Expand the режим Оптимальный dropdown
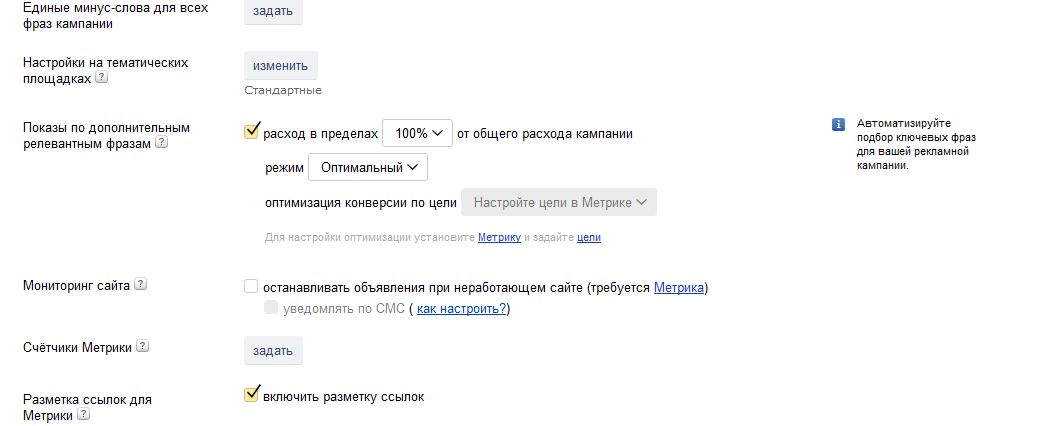 [367, 167]
